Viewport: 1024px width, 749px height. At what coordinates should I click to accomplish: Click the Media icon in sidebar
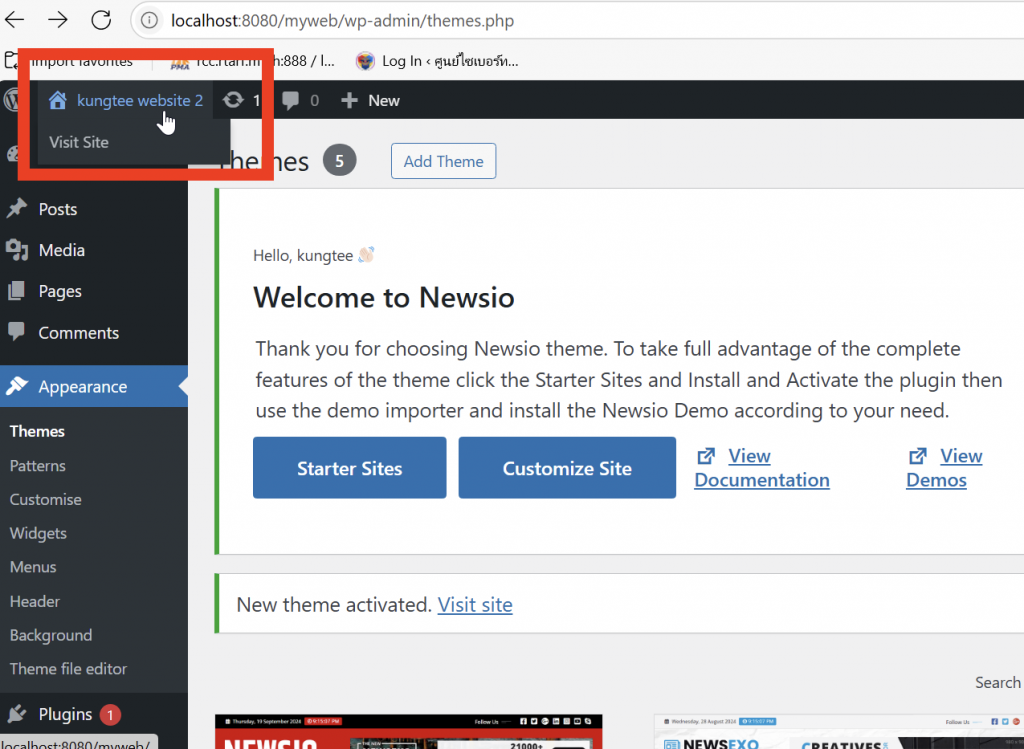[x=17, y=250]
